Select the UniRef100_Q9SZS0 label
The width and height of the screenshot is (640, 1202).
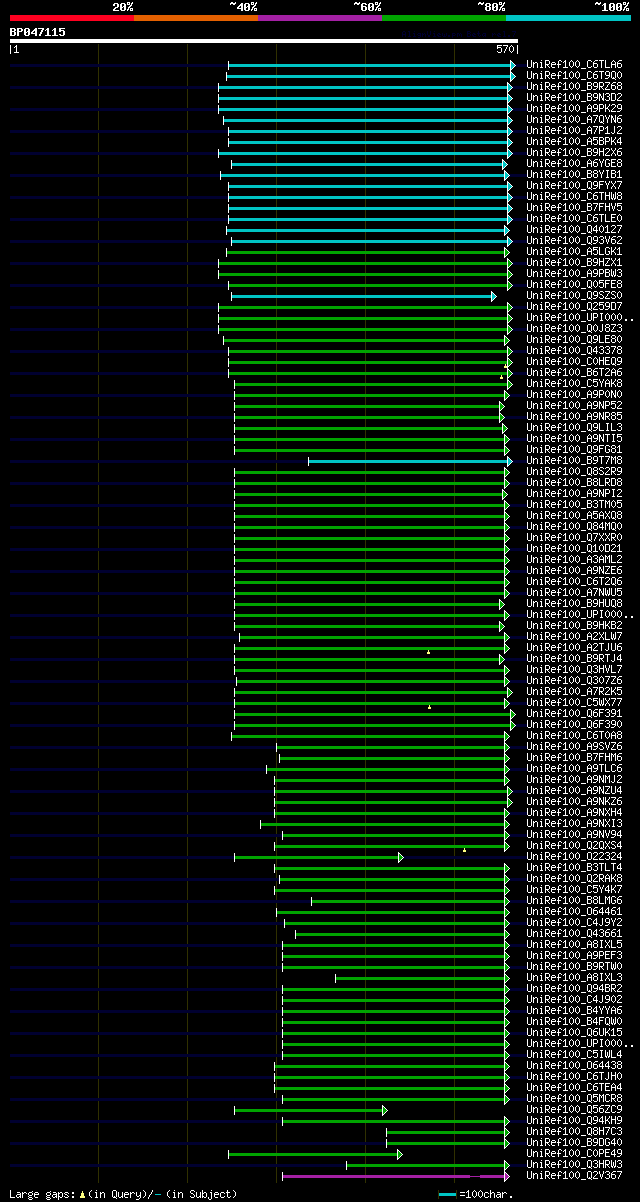(x=574, y=295)
